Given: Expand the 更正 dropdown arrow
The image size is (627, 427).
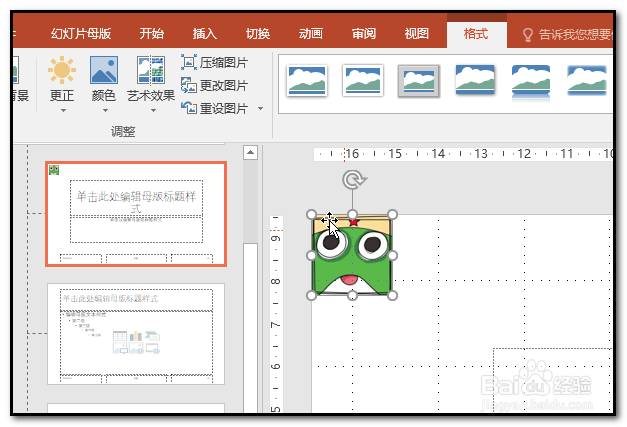Looking at the screenshot, I should (x=63, y=110).
